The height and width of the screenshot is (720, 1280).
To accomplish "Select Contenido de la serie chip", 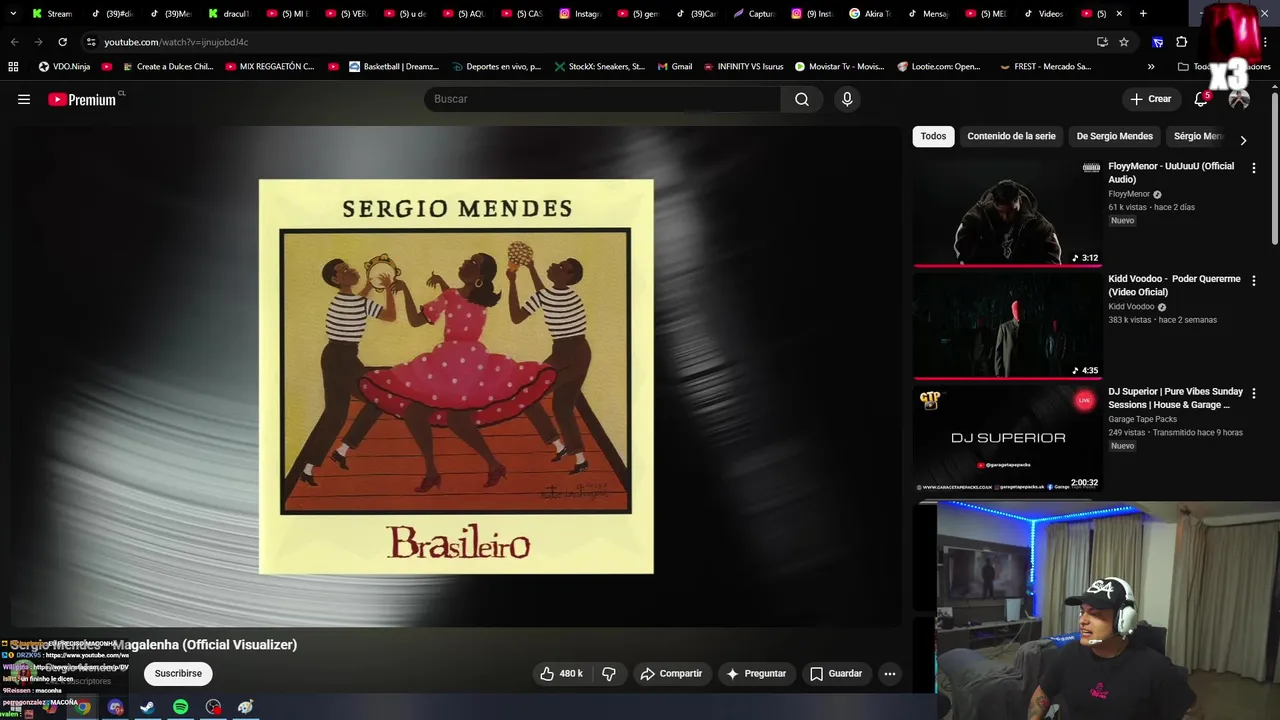I will coord(1011,136).
